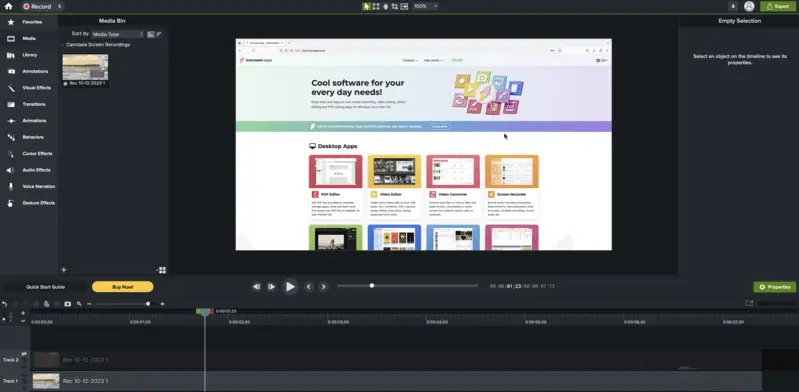Open the Library tab in sidebar

point(29,55)
